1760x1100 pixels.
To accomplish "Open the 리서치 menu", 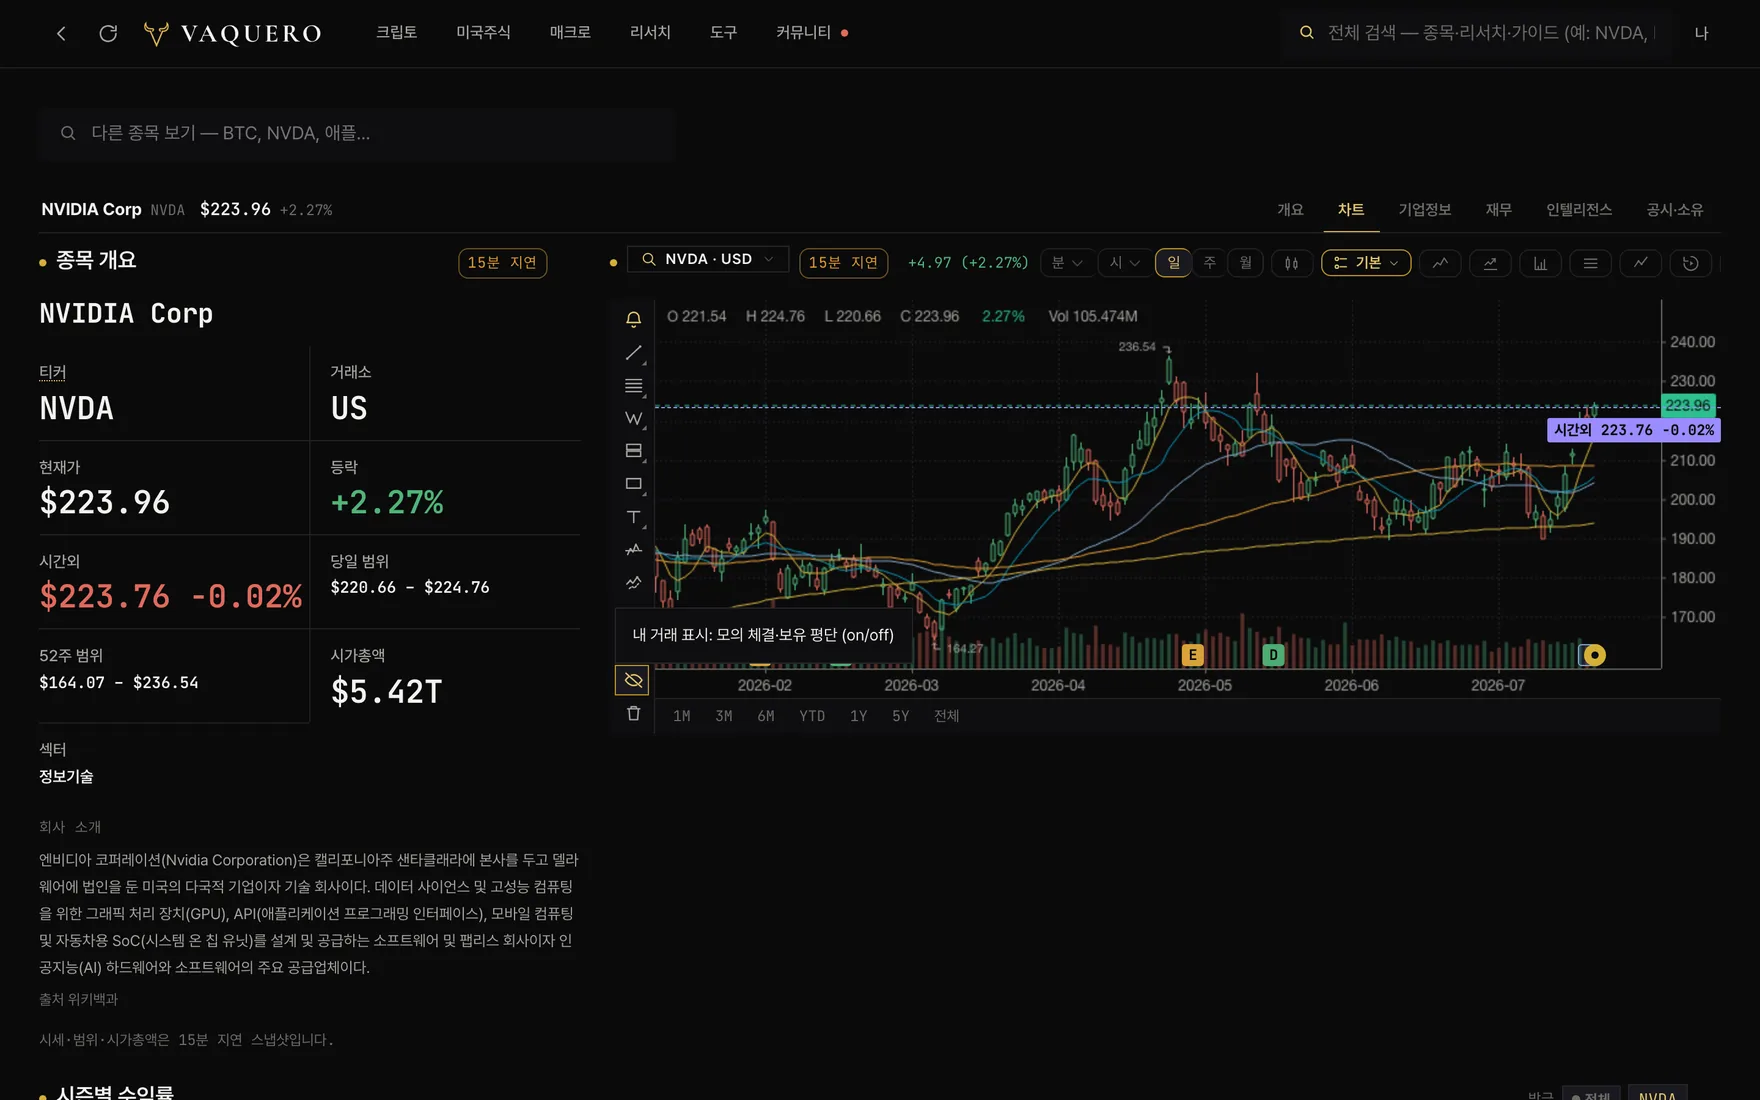I will [x=650, y=33].
